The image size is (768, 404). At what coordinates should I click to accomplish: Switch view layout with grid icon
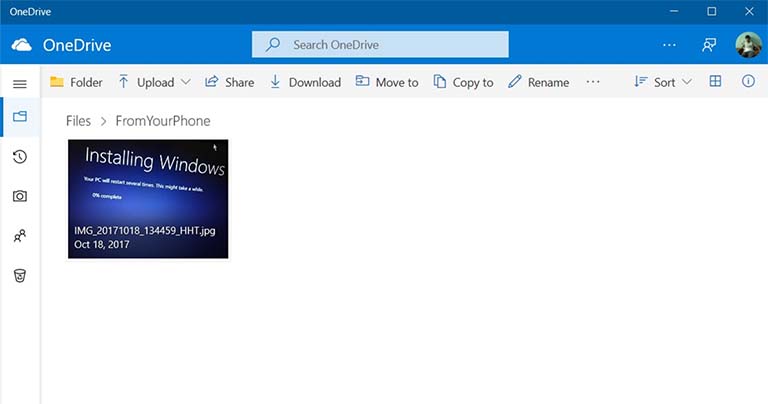[715, 81]
